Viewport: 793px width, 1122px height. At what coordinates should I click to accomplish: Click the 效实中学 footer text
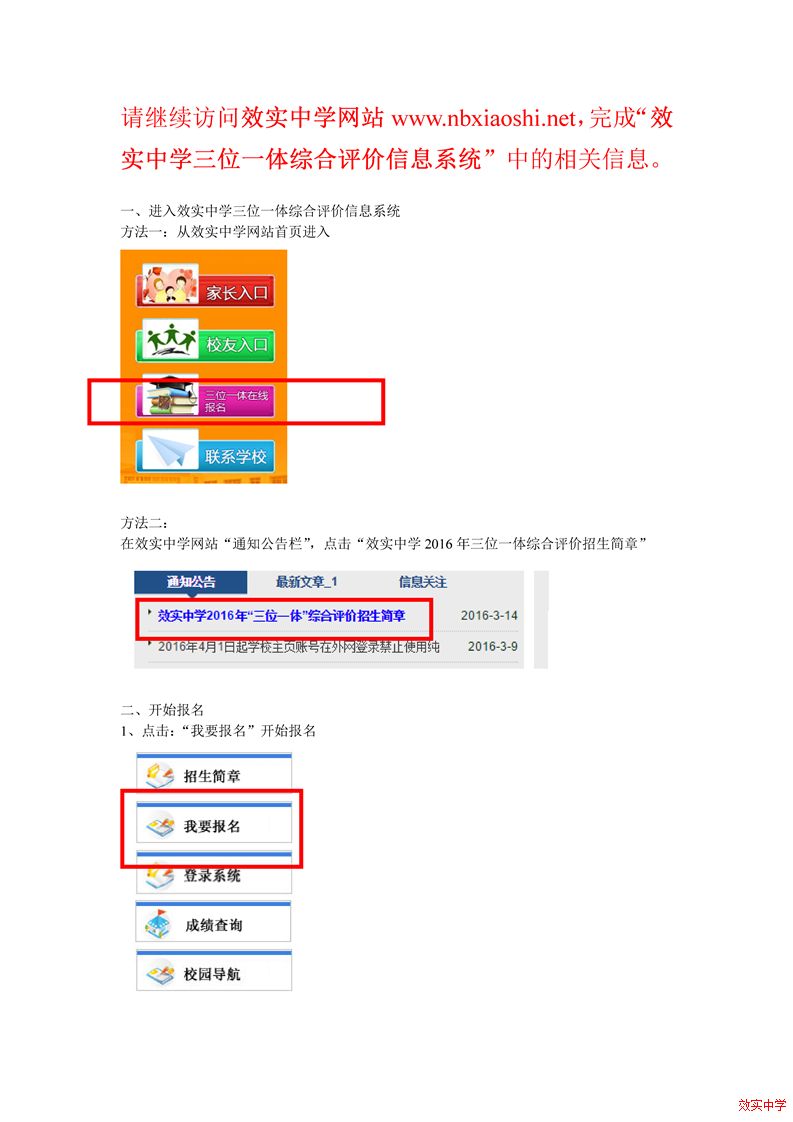tap(762, 1106)
